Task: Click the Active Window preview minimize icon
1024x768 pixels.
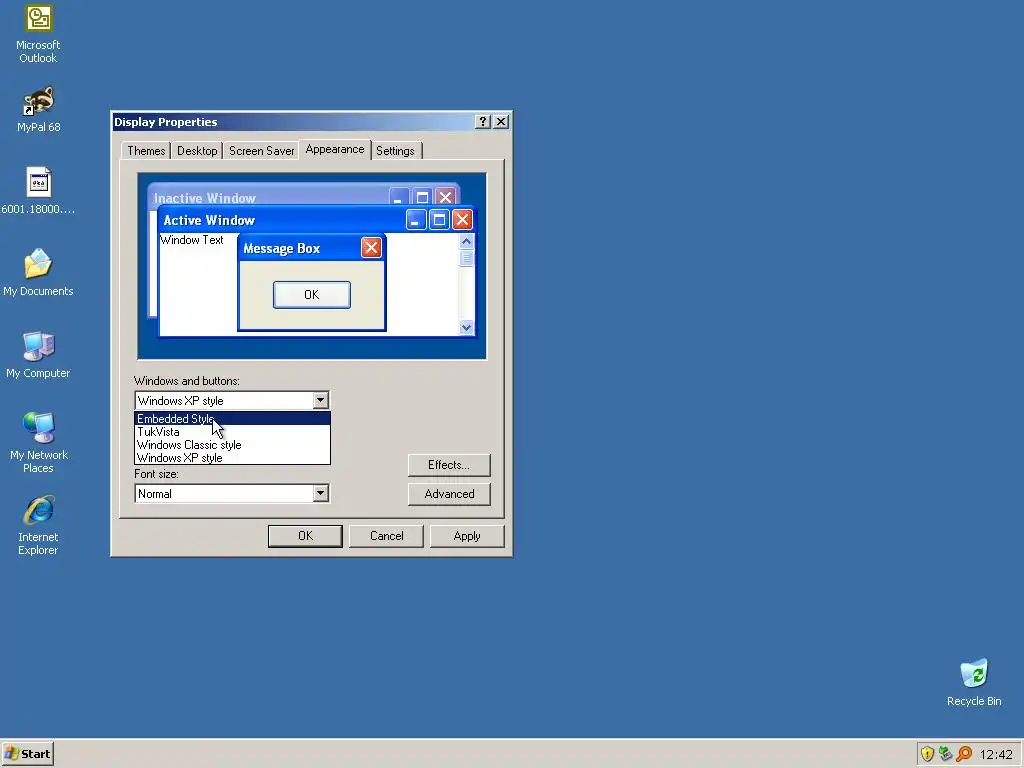Action: (x=416, y=219)
